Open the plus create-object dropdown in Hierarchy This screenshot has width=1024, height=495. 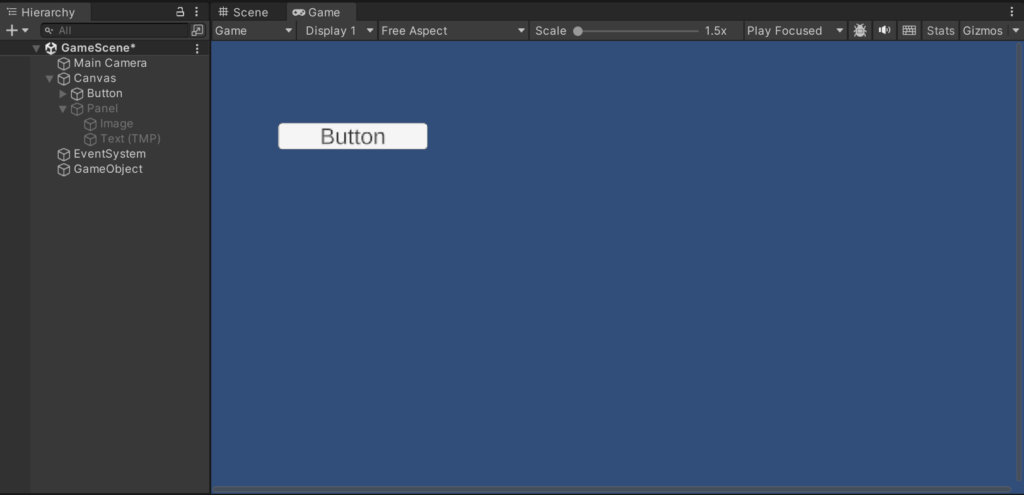[17, 30]
